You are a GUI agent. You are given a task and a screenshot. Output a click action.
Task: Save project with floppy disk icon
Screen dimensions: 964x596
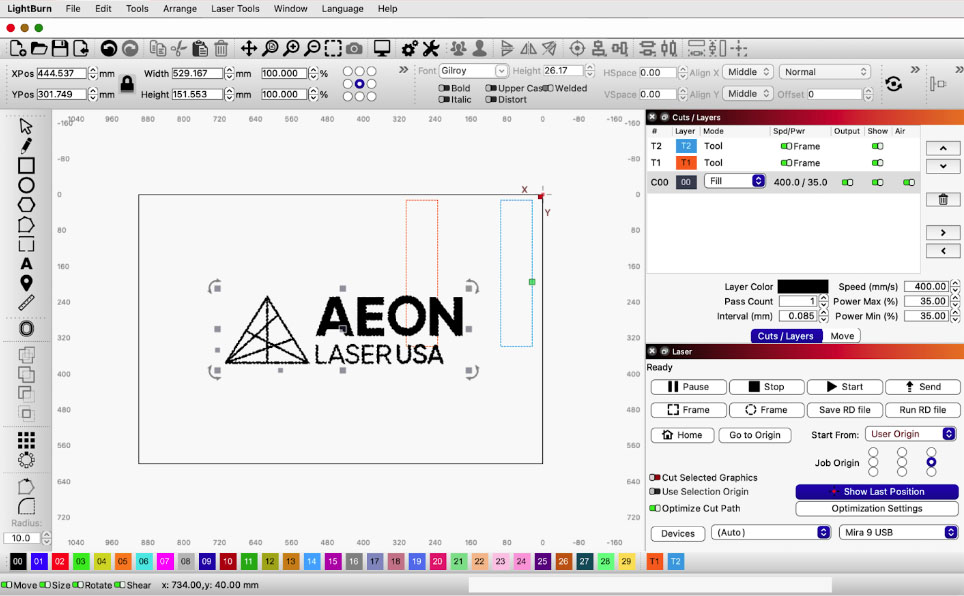click(60, 48)
